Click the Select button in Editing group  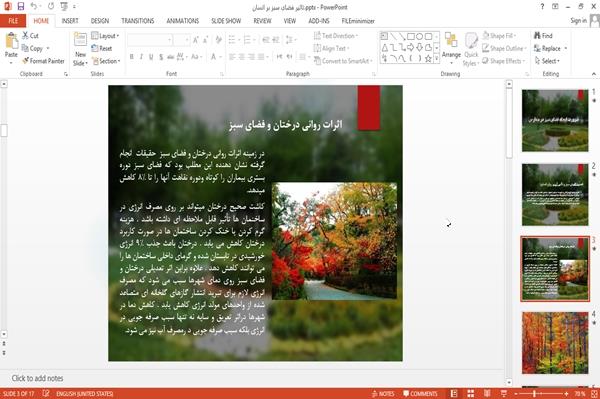pos(547,61)
